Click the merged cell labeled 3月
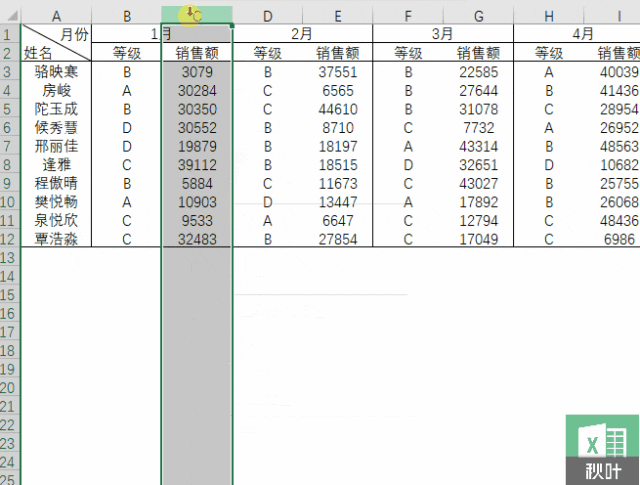640x485 pixels. coord(443,34)
